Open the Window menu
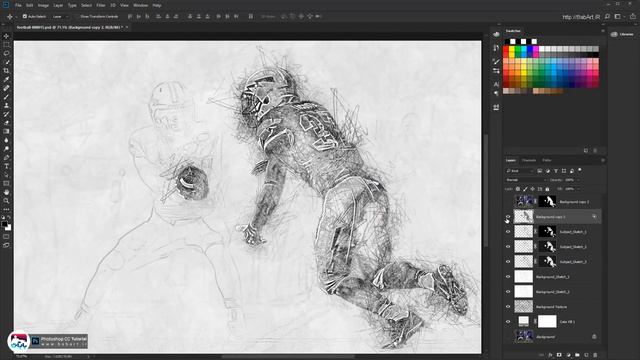Viewport: 640px width, 360px height. pos(140,5)
